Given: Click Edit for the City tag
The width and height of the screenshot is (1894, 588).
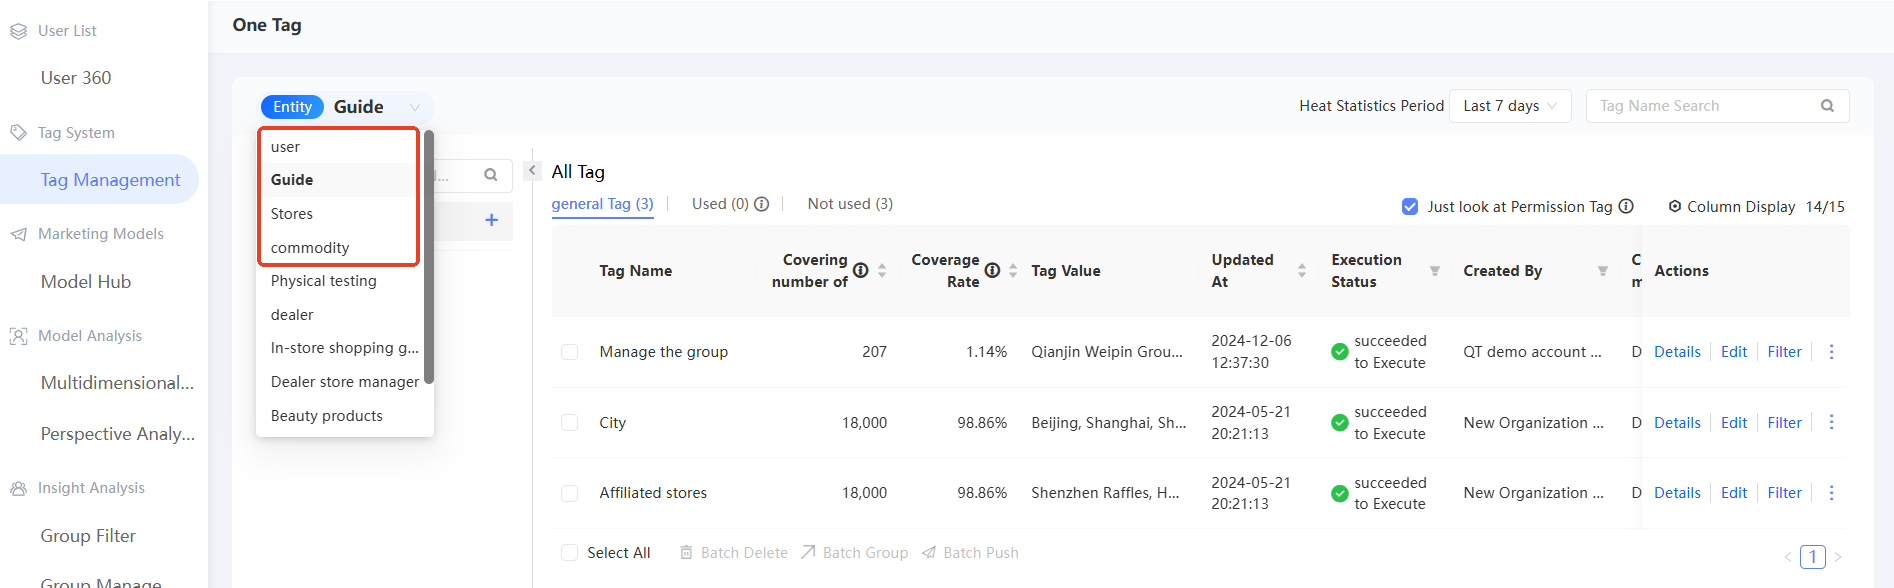Looking at the screenshot, I should (1733, 423).
